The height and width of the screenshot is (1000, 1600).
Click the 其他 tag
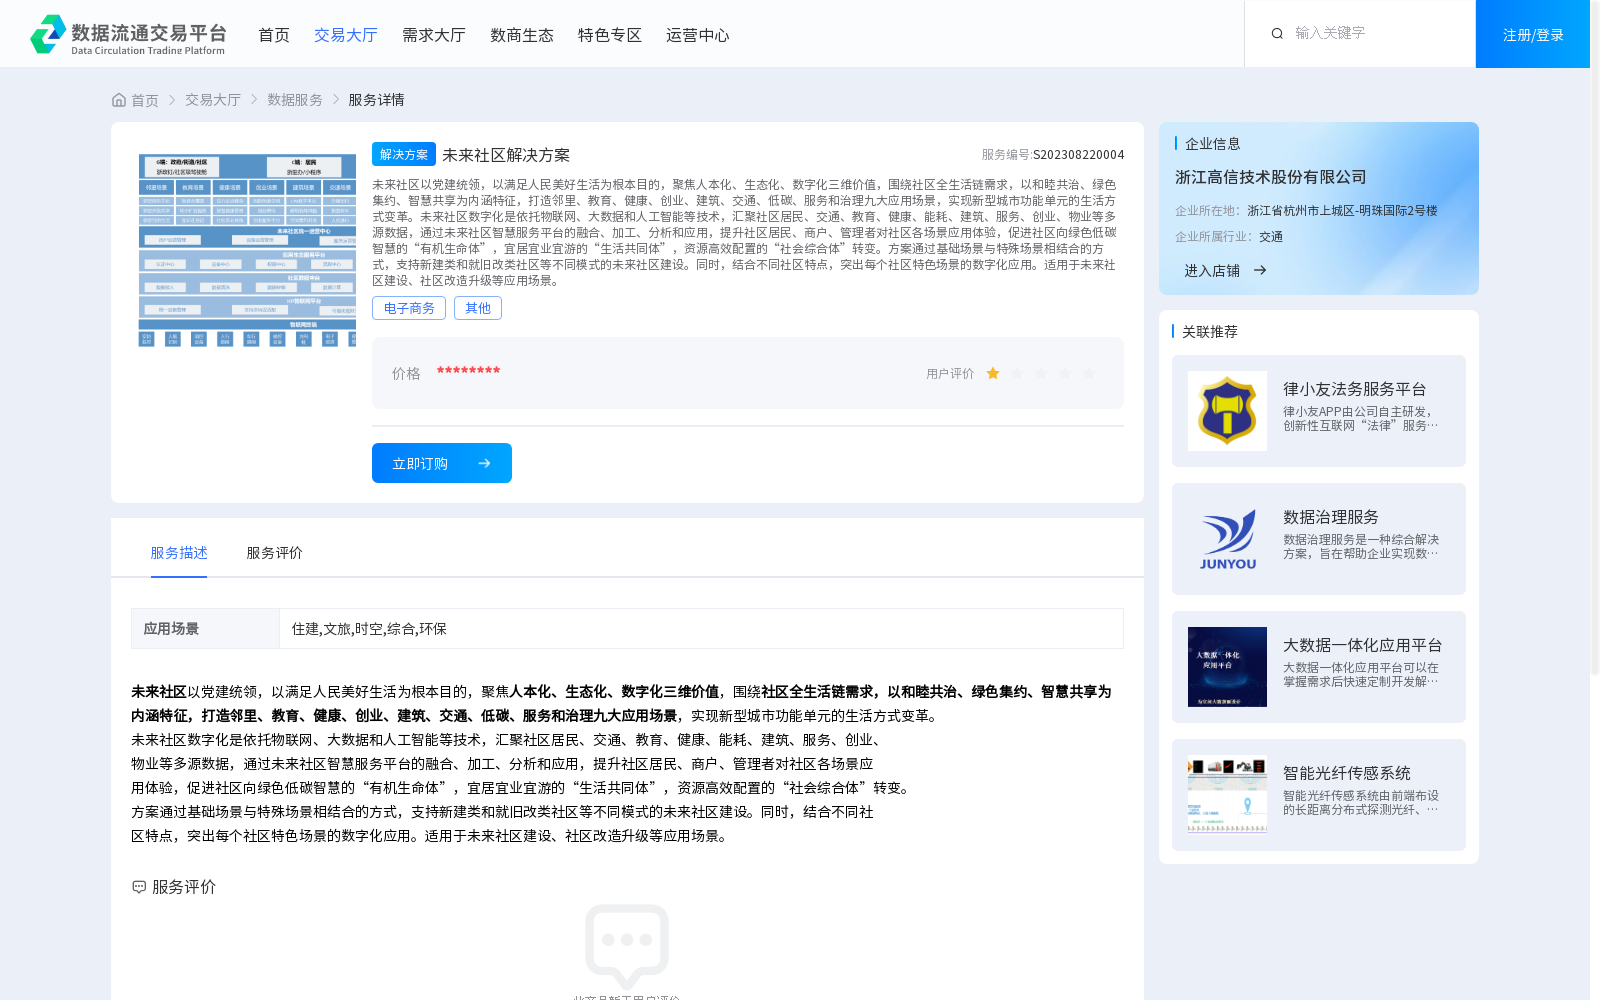[478, 308]
